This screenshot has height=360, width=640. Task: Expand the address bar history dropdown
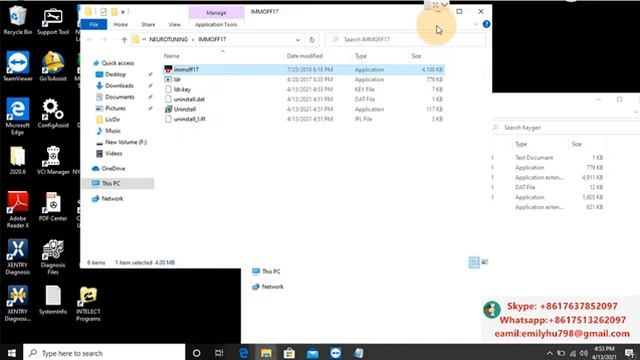coord(298,40)
